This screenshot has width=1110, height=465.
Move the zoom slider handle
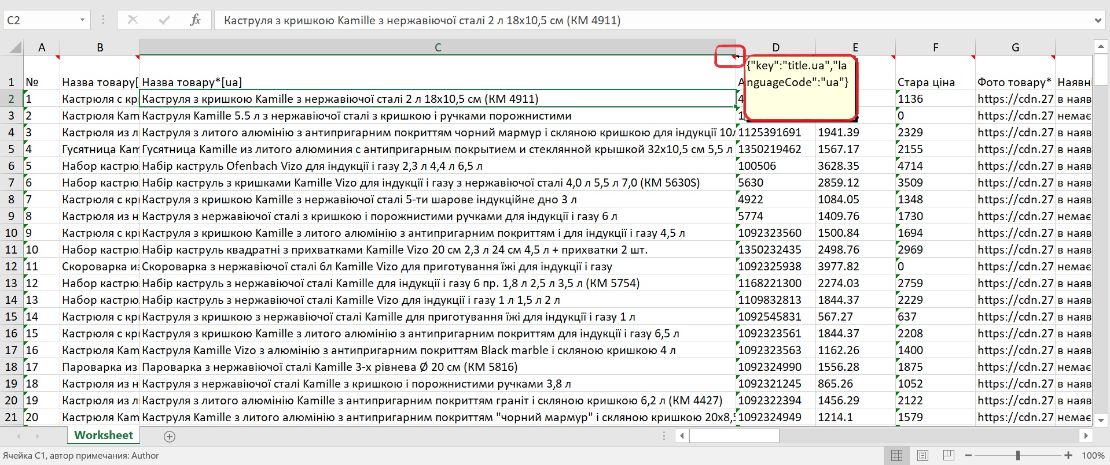tap(1018, 456)
